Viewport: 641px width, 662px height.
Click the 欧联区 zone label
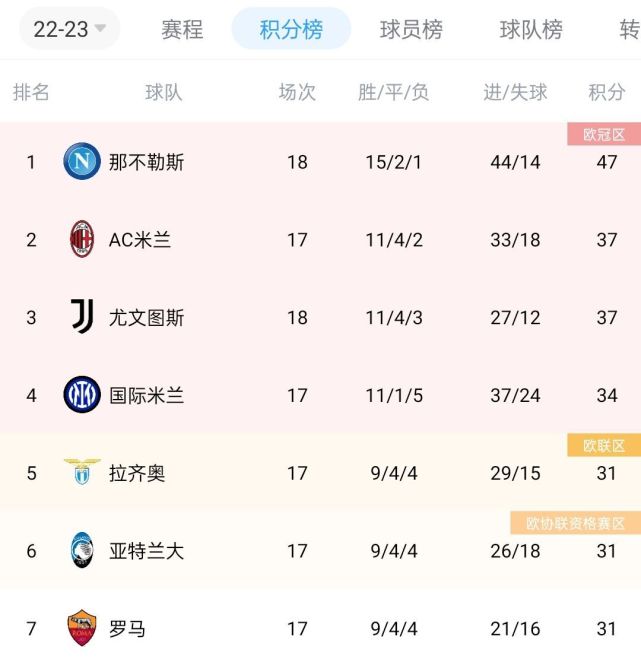tap(604, 446)
